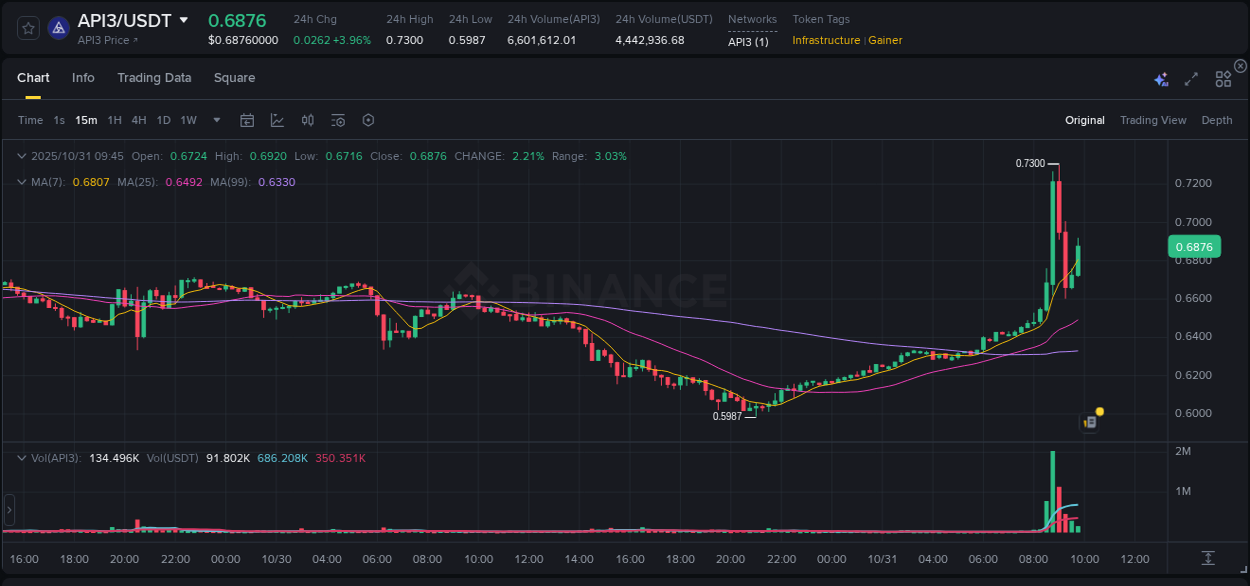The height and width of the screenshot is (586, 1250).
Task: Open the extra timeframe dropdown arrow
Action: pyautogui.click(x=216, y=120)
